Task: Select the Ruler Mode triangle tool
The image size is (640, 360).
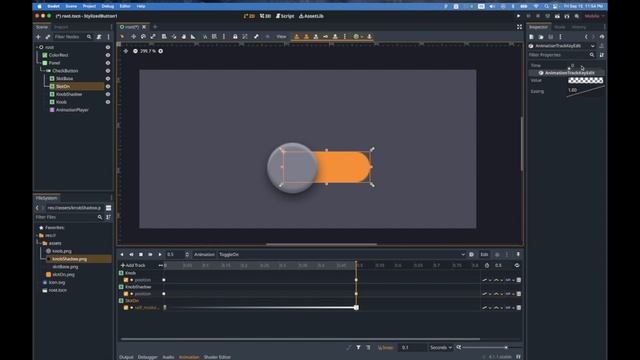Action: [x=193, y=37]
